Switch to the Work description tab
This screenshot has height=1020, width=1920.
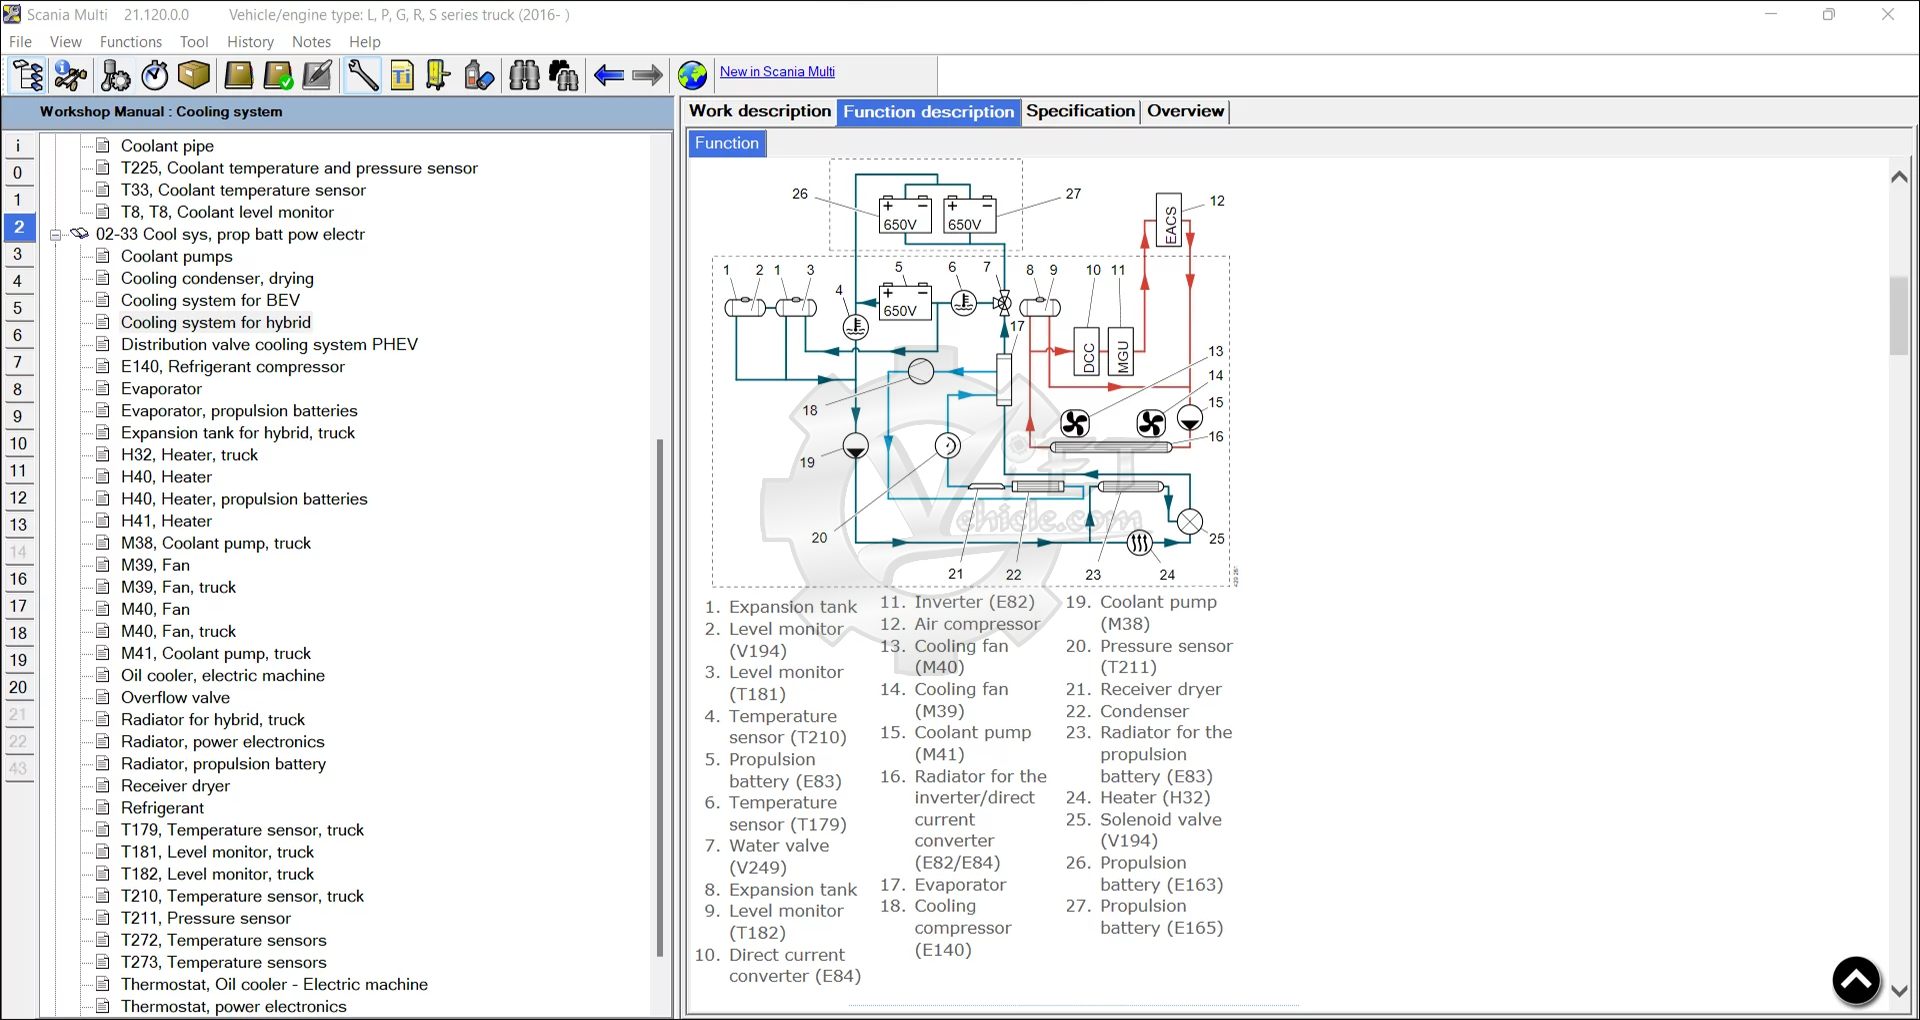[760, 111]
